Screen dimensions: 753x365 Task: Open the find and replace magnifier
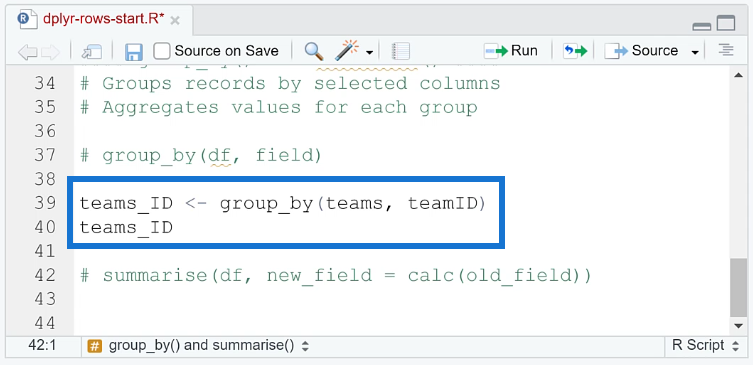[314, 50]
